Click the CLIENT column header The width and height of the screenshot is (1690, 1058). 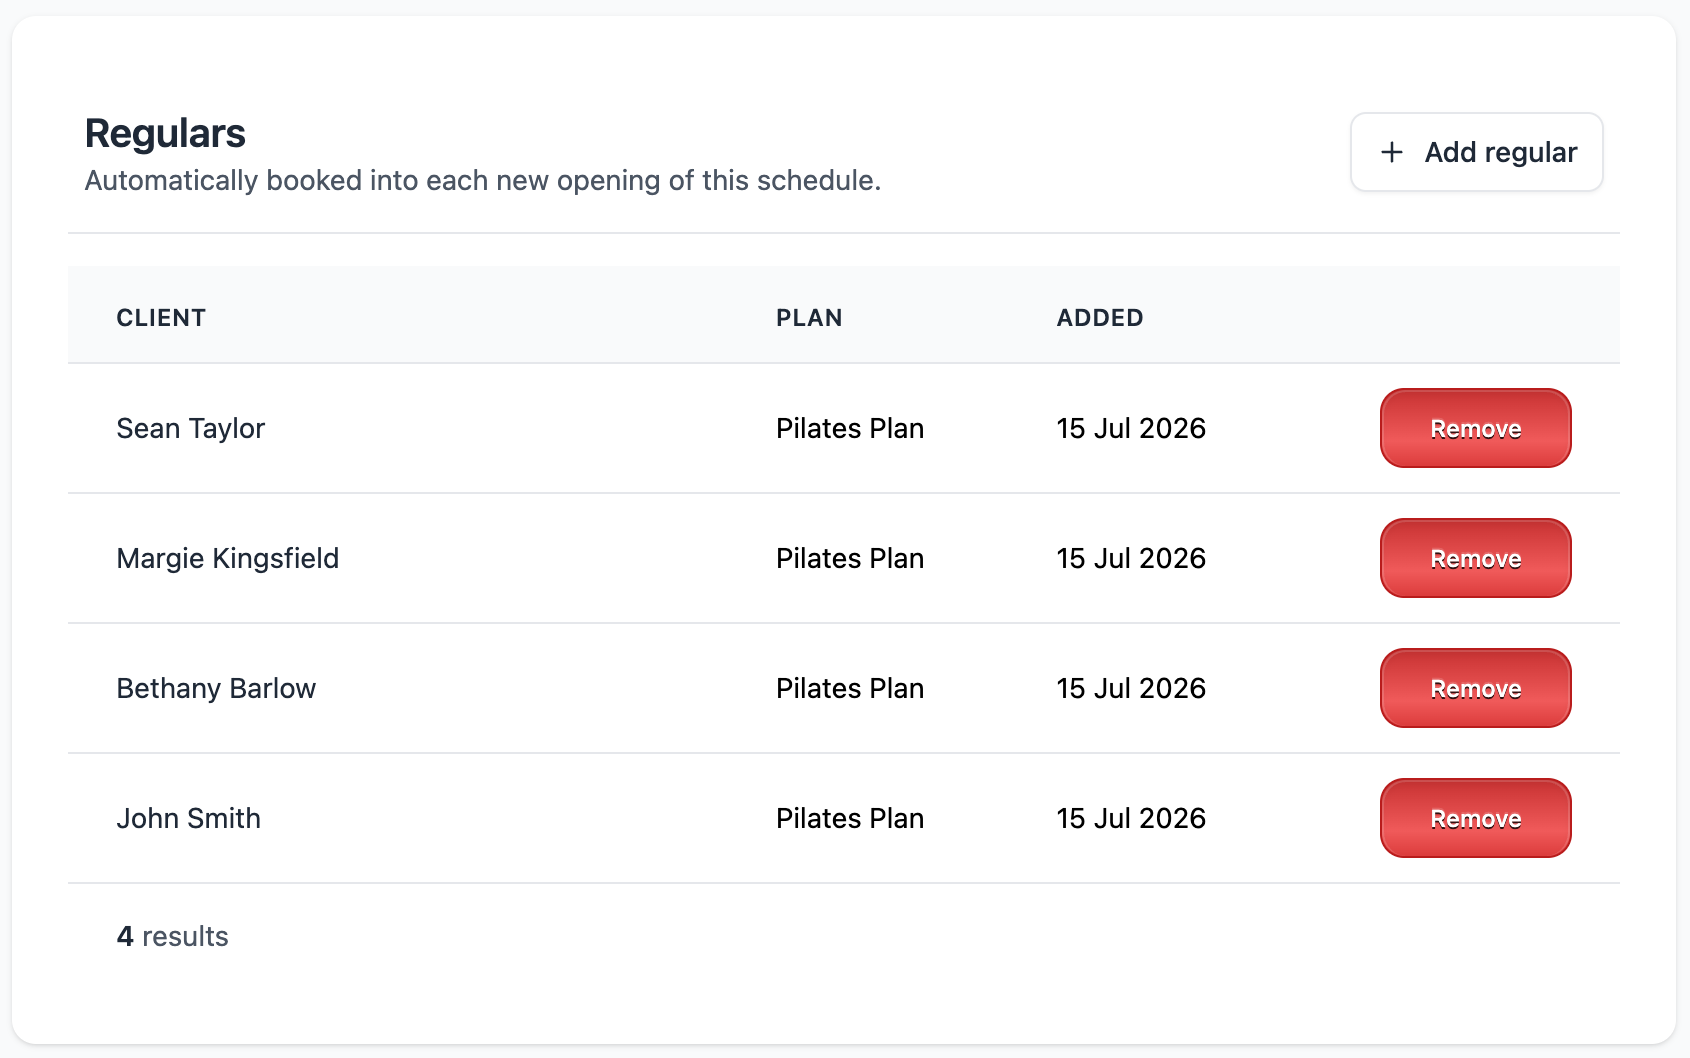161,318
